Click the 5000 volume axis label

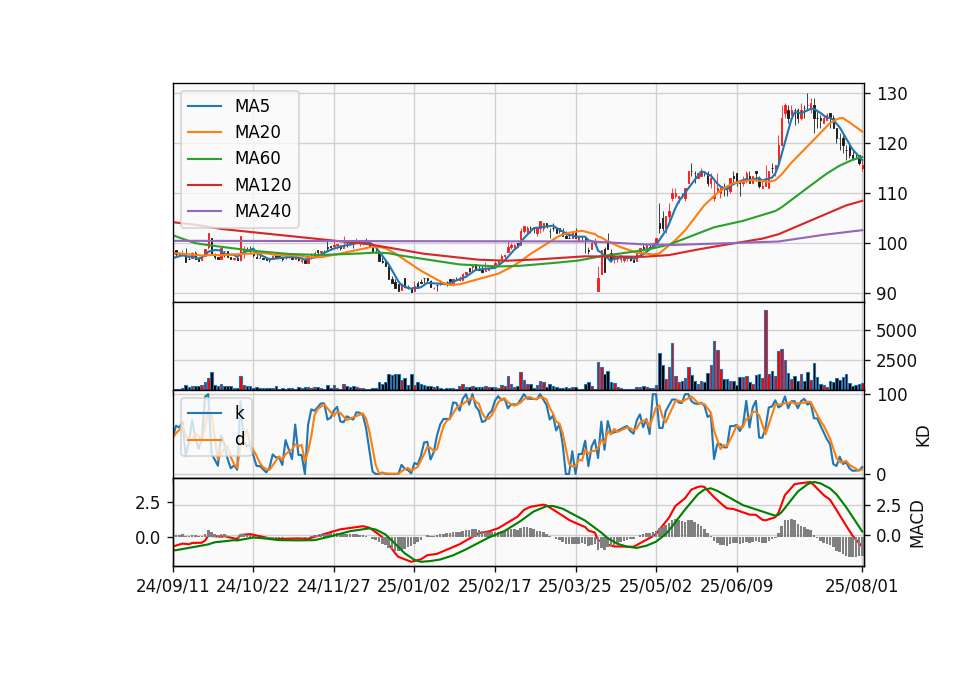(896, 331)
